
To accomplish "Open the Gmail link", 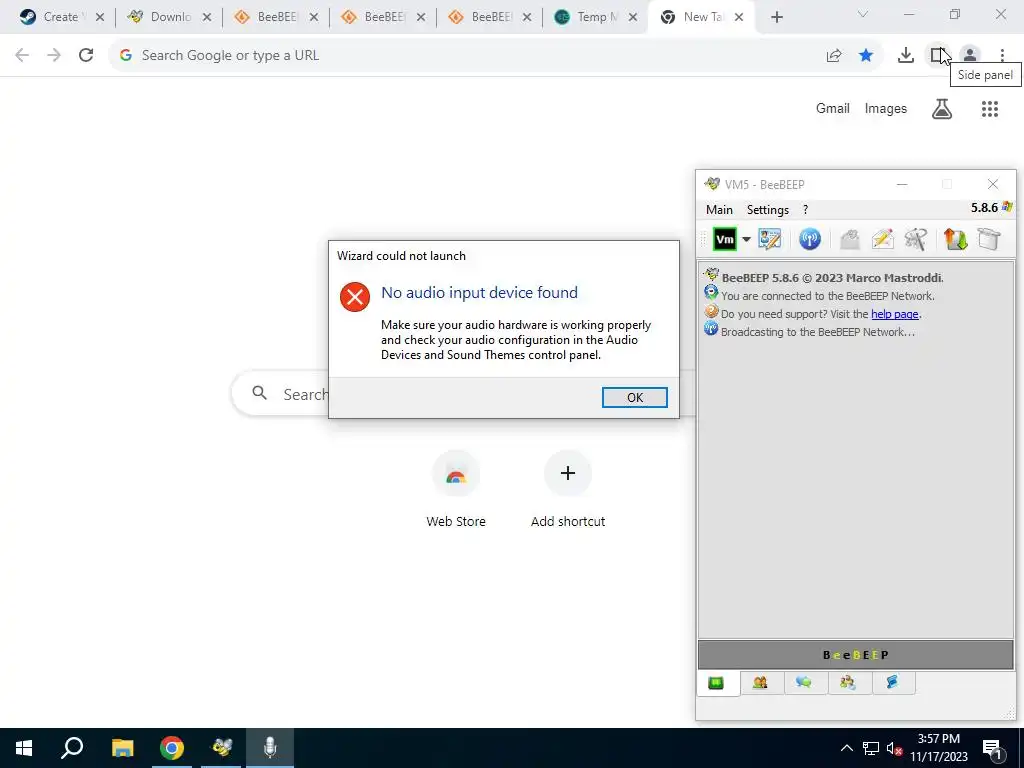I will (x=833, y=108).
